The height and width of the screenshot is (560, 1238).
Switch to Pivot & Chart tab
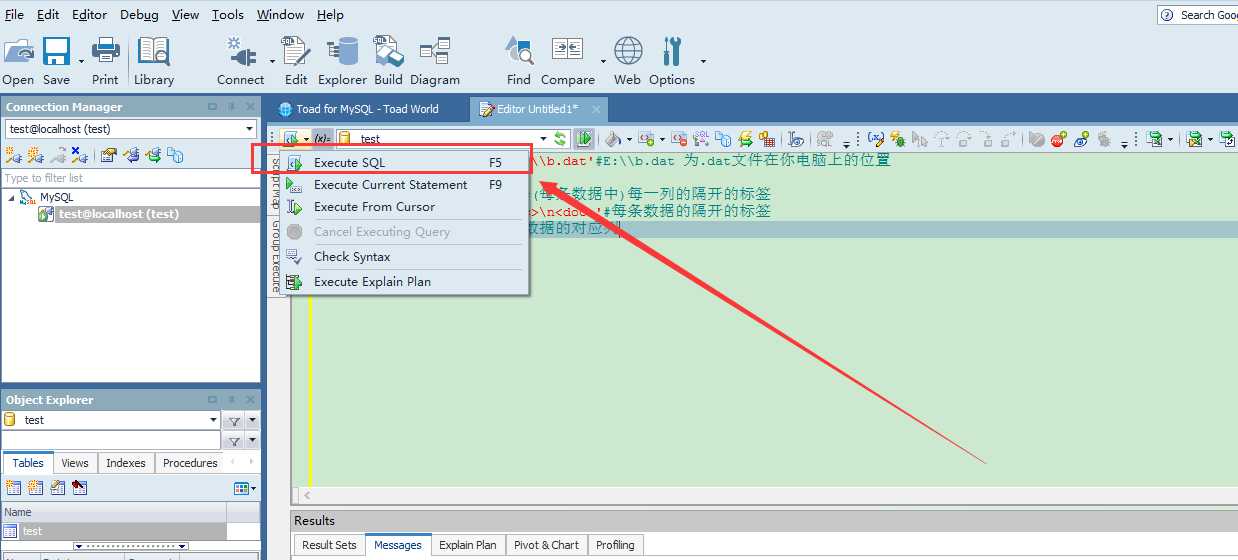coord(546,545)
